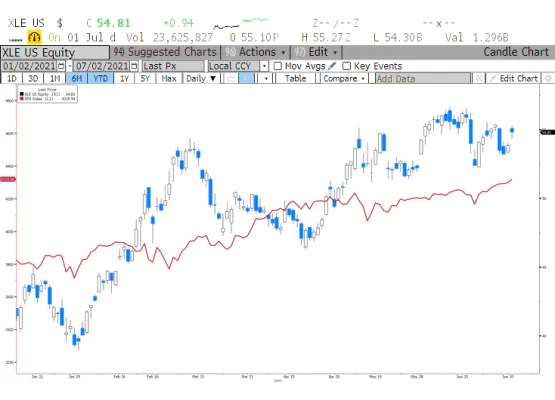Image resolution: width=555 pixels, height=400 pixels.
Task: Open the Local CCY currency dropdown
Action: (x=264, y=66)
